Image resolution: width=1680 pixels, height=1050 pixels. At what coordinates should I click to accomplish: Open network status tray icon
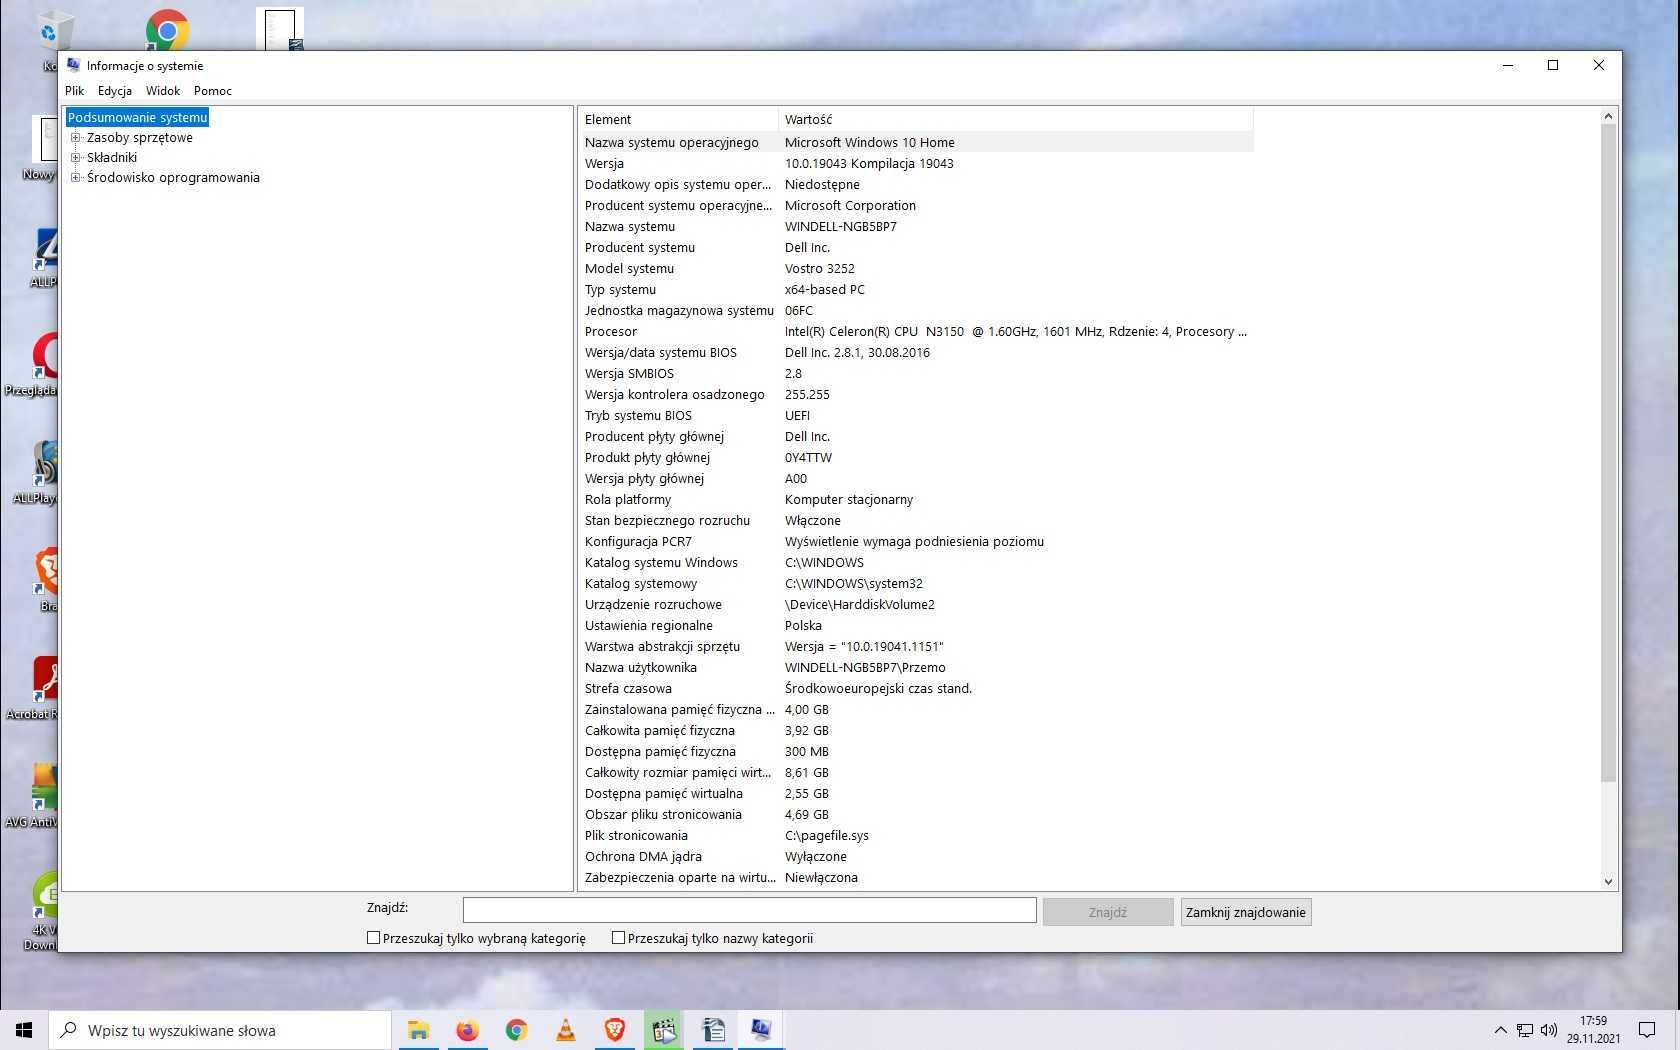click(1525, 1030)
